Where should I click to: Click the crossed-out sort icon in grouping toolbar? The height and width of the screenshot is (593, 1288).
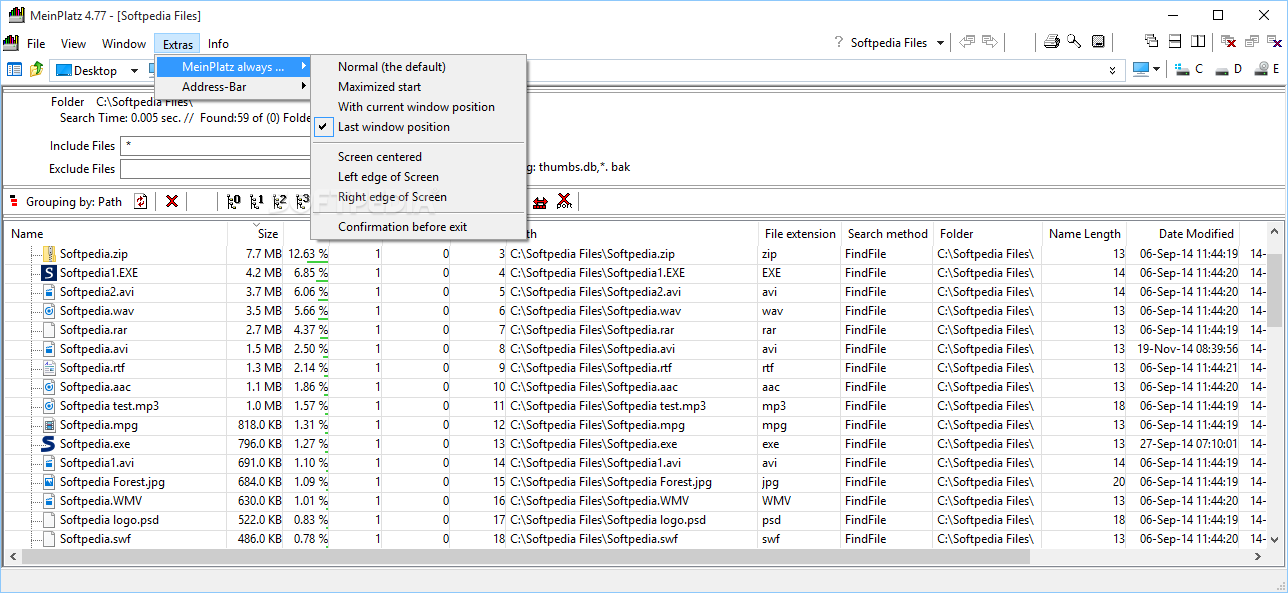click(565, 201)
